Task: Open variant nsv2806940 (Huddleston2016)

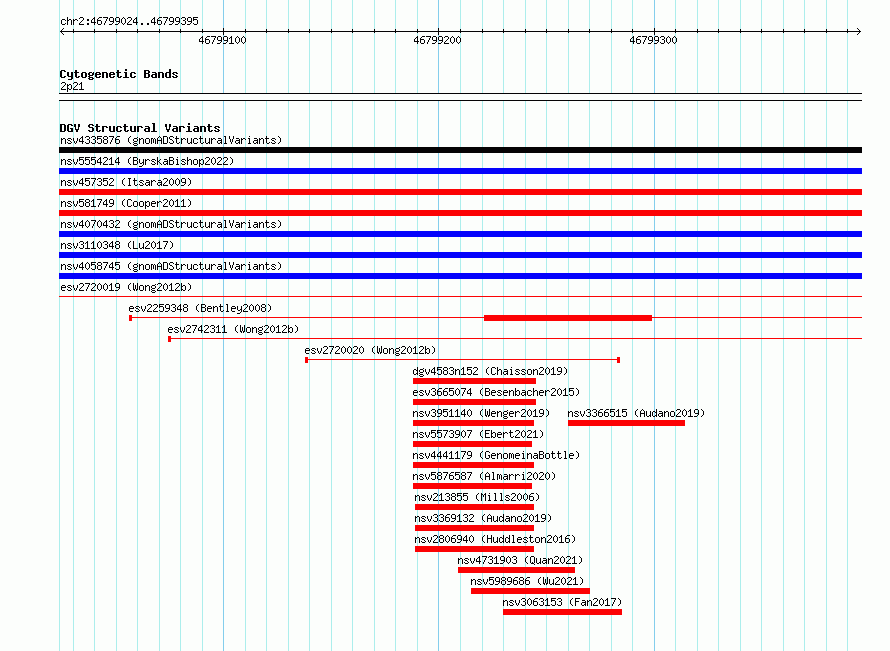Action: point(495,539)
